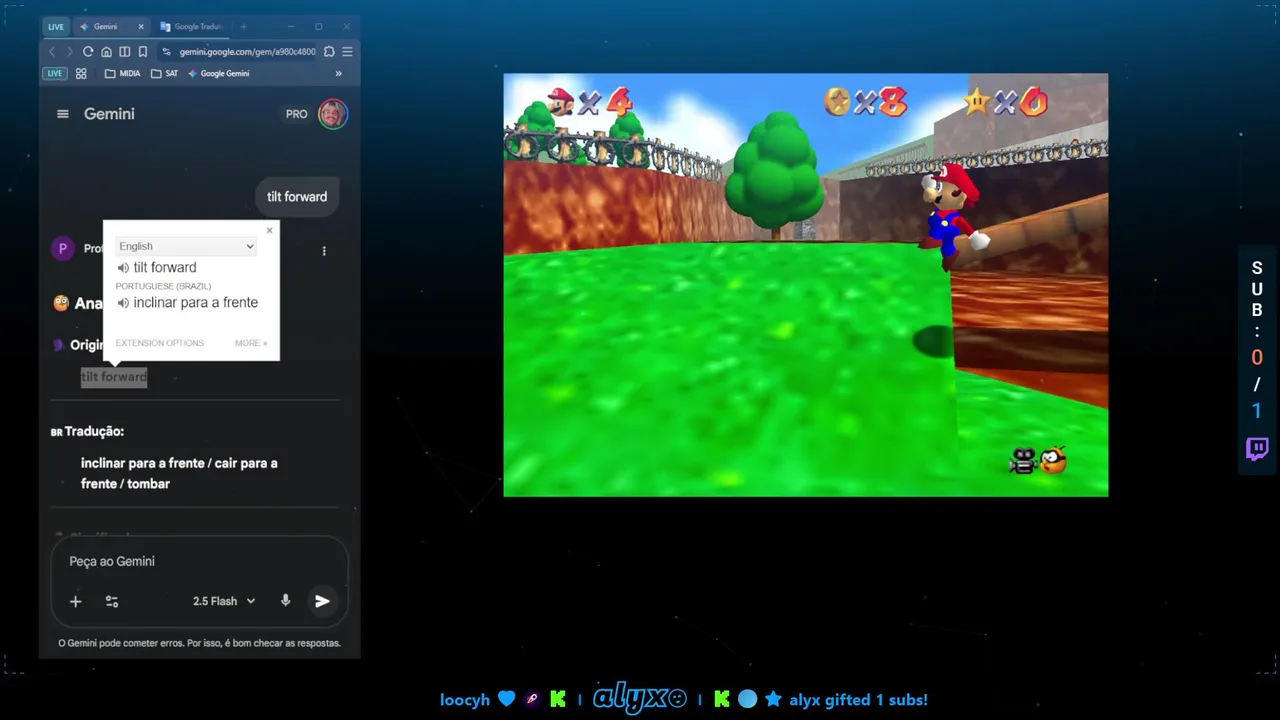Click the 'inclinar para a frente / cair' translation text
This screenshot has width=1280, height=720.
pos(179,473)
